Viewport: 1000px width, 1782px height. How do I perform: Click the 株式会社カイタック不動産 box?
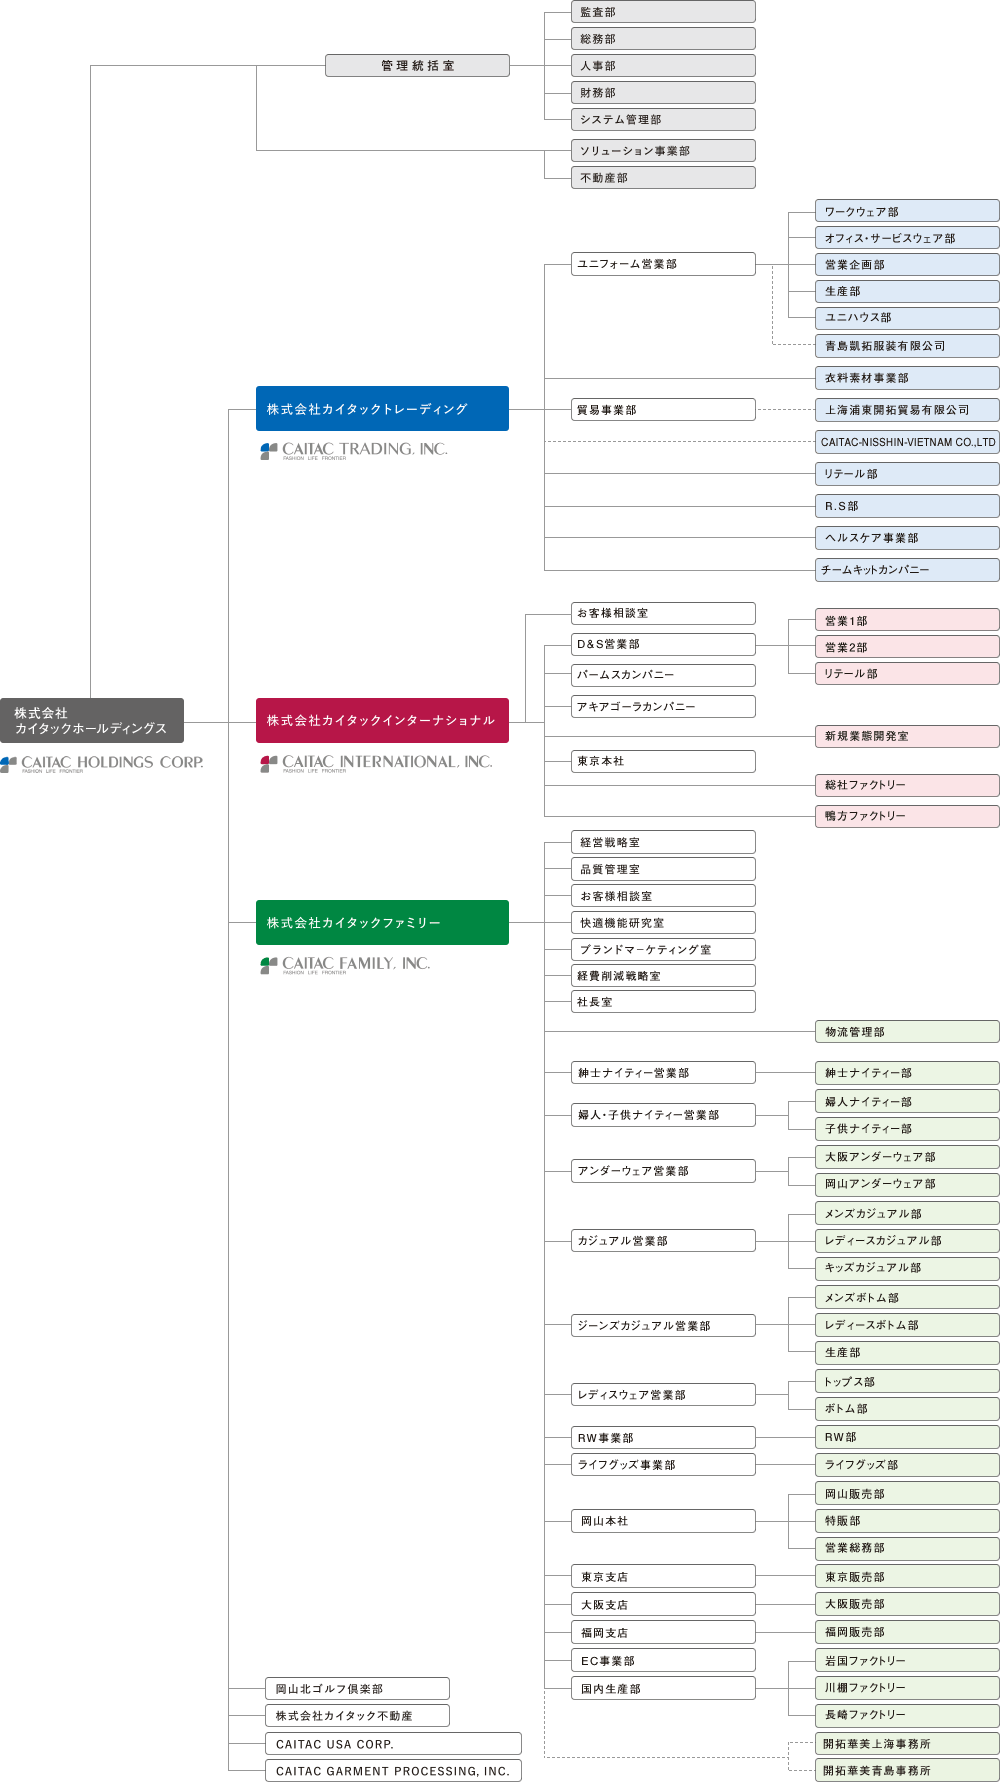click(x=357, y=1716)
